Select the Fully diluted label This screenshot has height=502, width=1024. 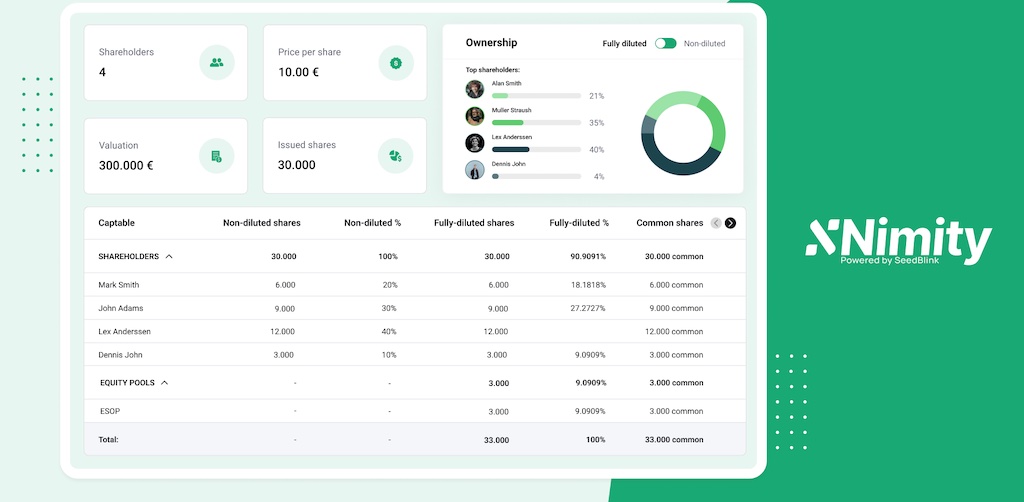625,44
